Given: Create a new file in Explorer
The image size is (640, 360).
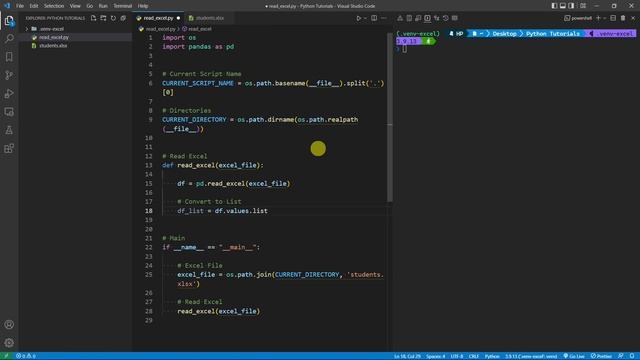Looking at the screenshot, I should 93,18.
